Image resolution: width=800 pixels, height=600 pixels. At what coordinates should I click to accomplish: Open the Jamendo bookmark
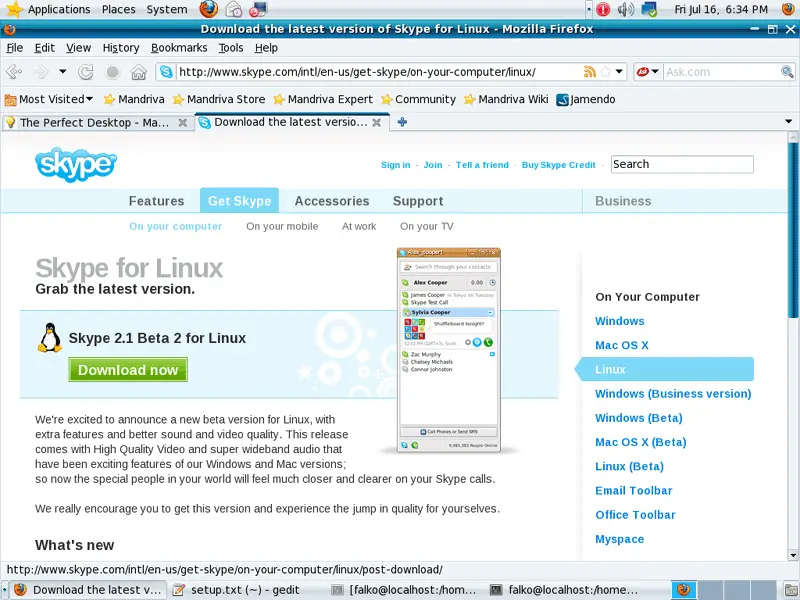(586, 99)
